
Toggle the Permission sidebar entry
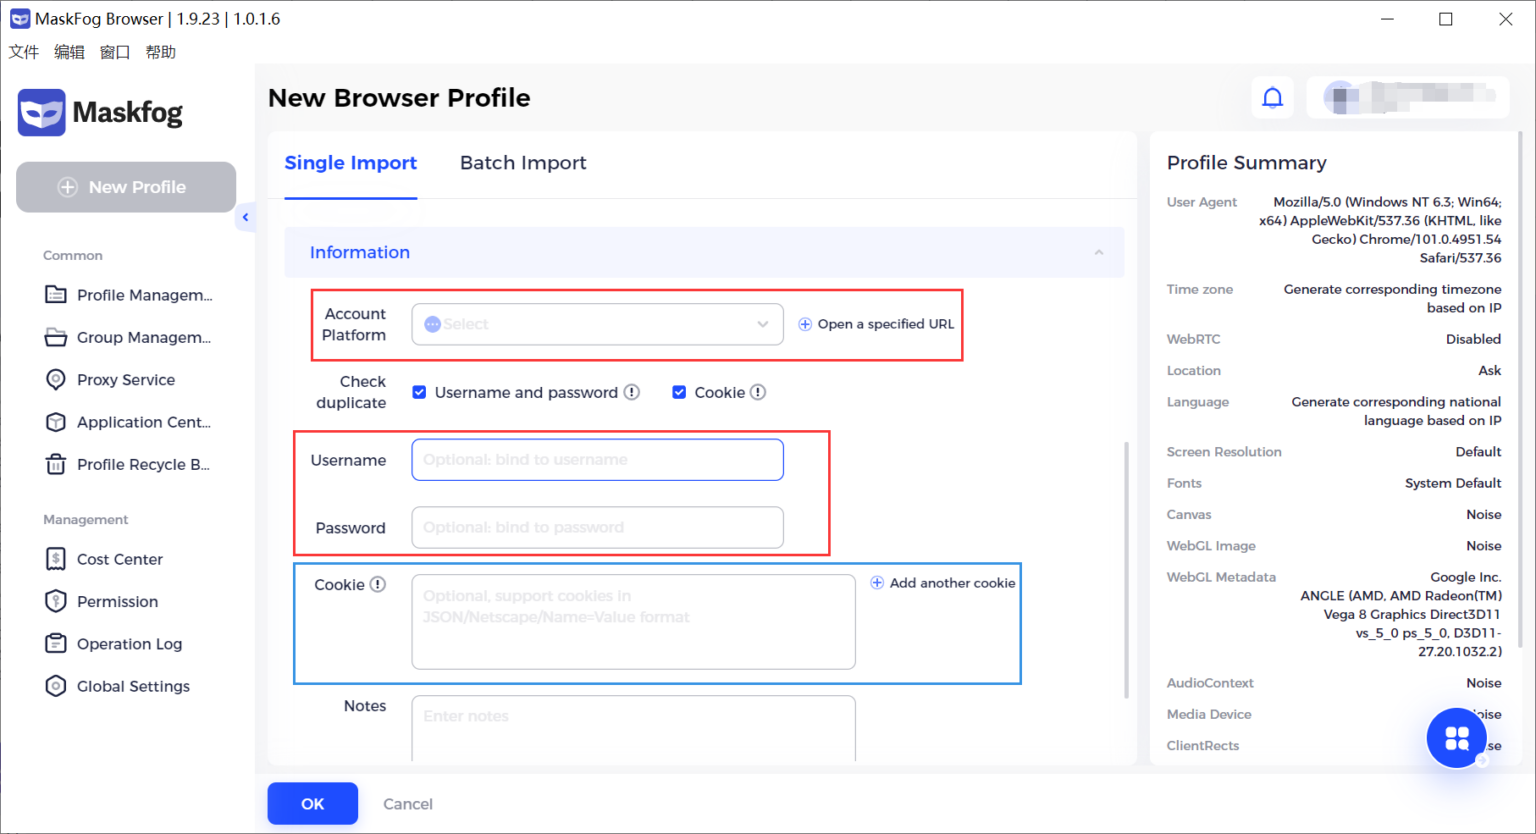click(117, 601)
